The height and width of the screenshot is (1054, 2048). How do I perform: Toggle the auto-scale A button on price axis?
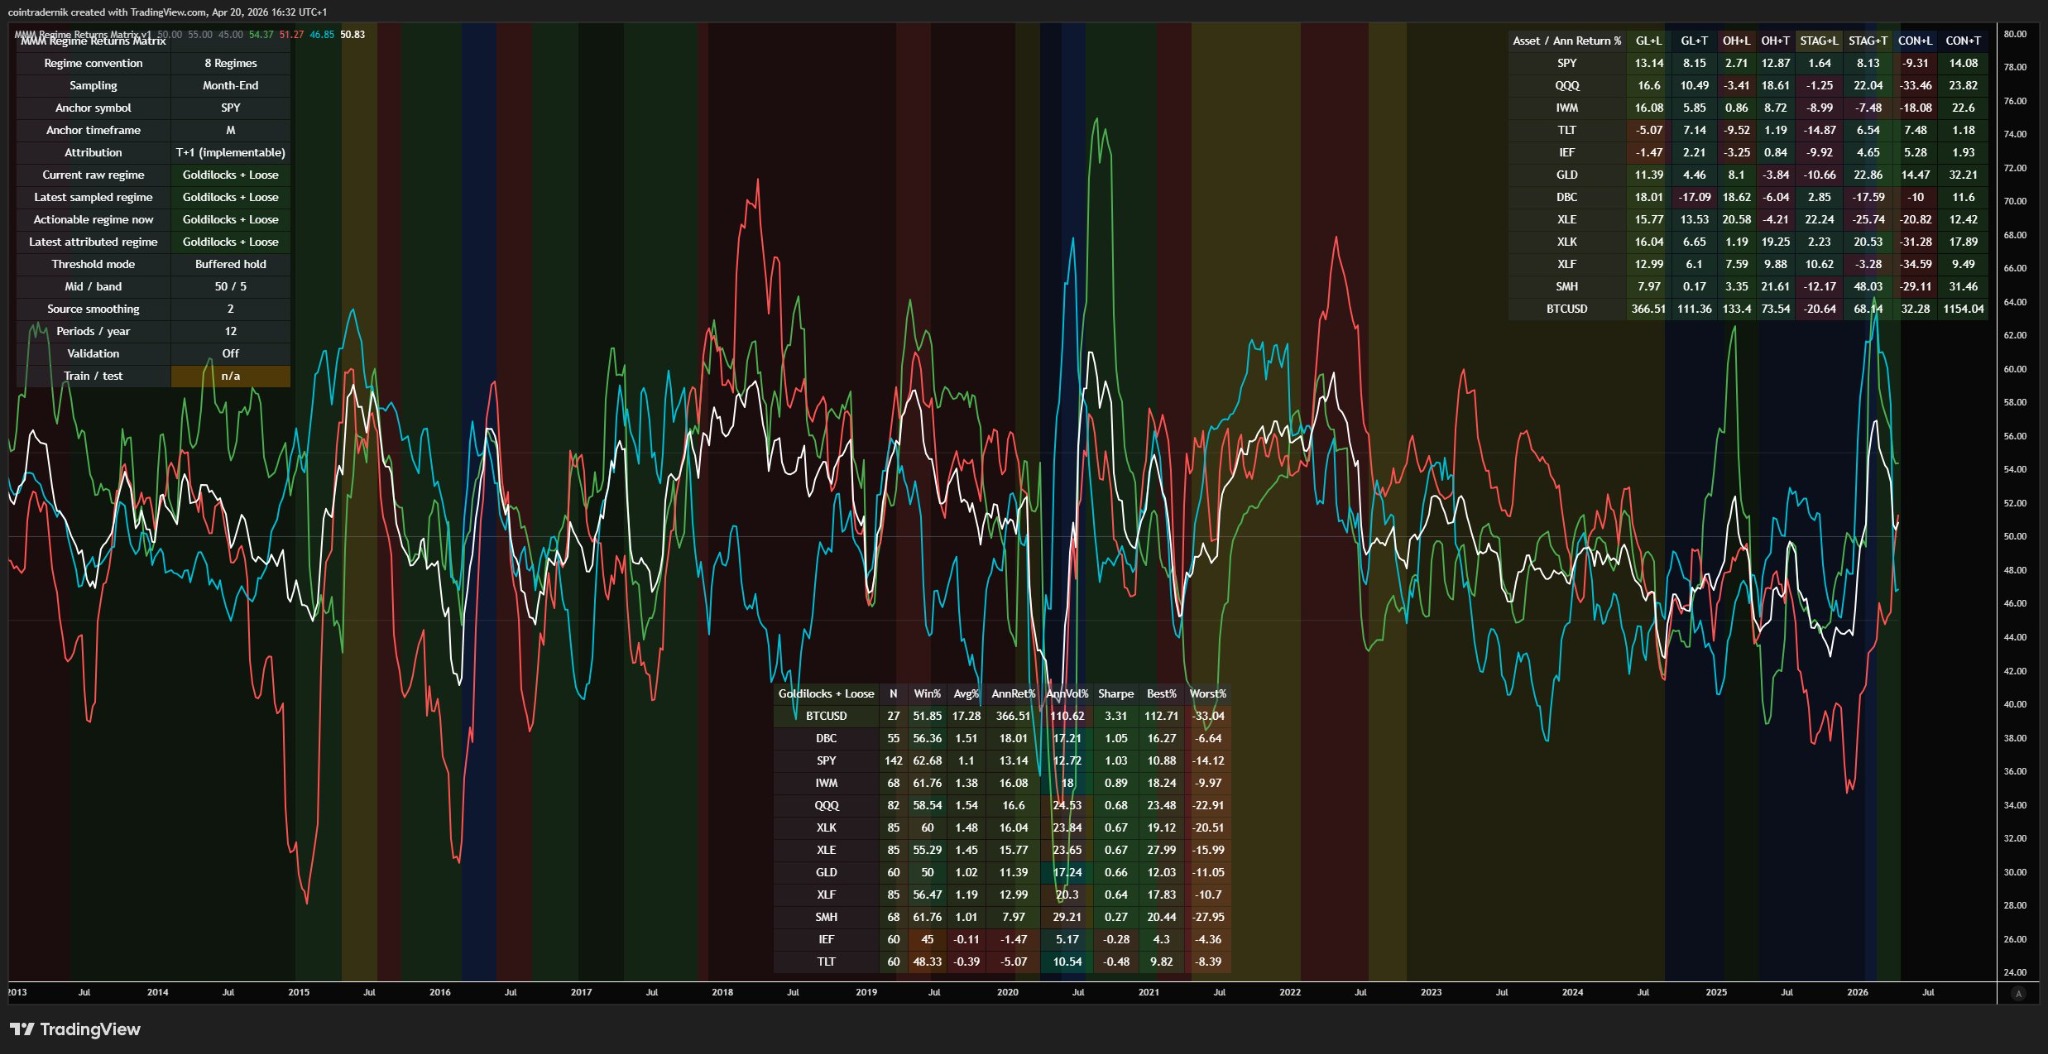pos(2020,993)
